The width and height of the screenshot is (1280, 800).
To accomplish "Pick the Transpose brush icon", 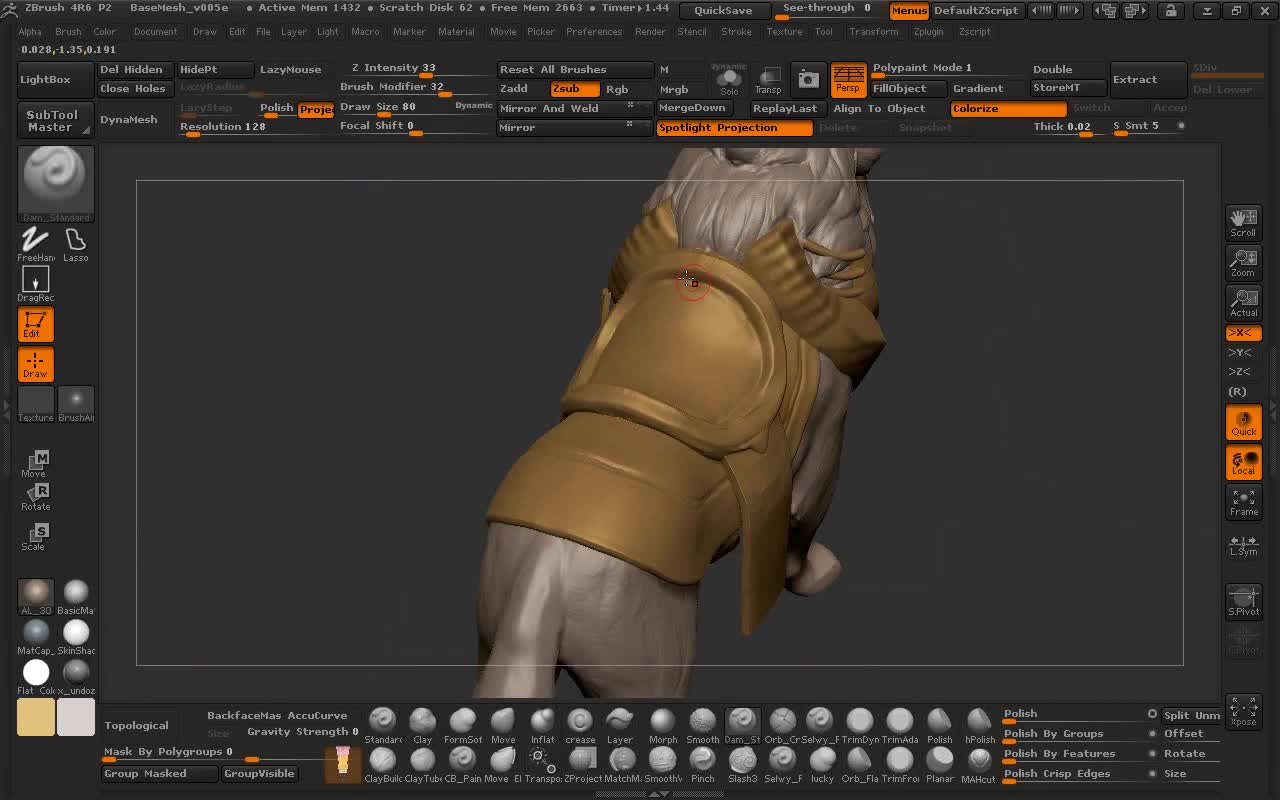I will [x=543, y=765].
